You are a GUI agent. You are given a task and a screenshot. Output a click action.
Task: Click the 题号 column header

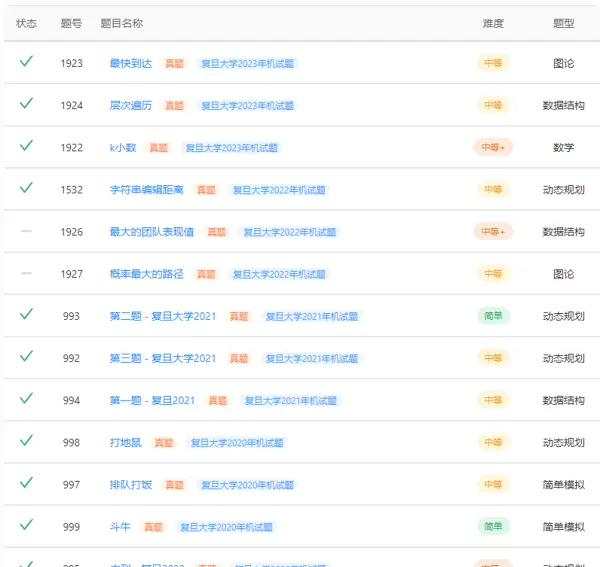click(x=71, y=23)
